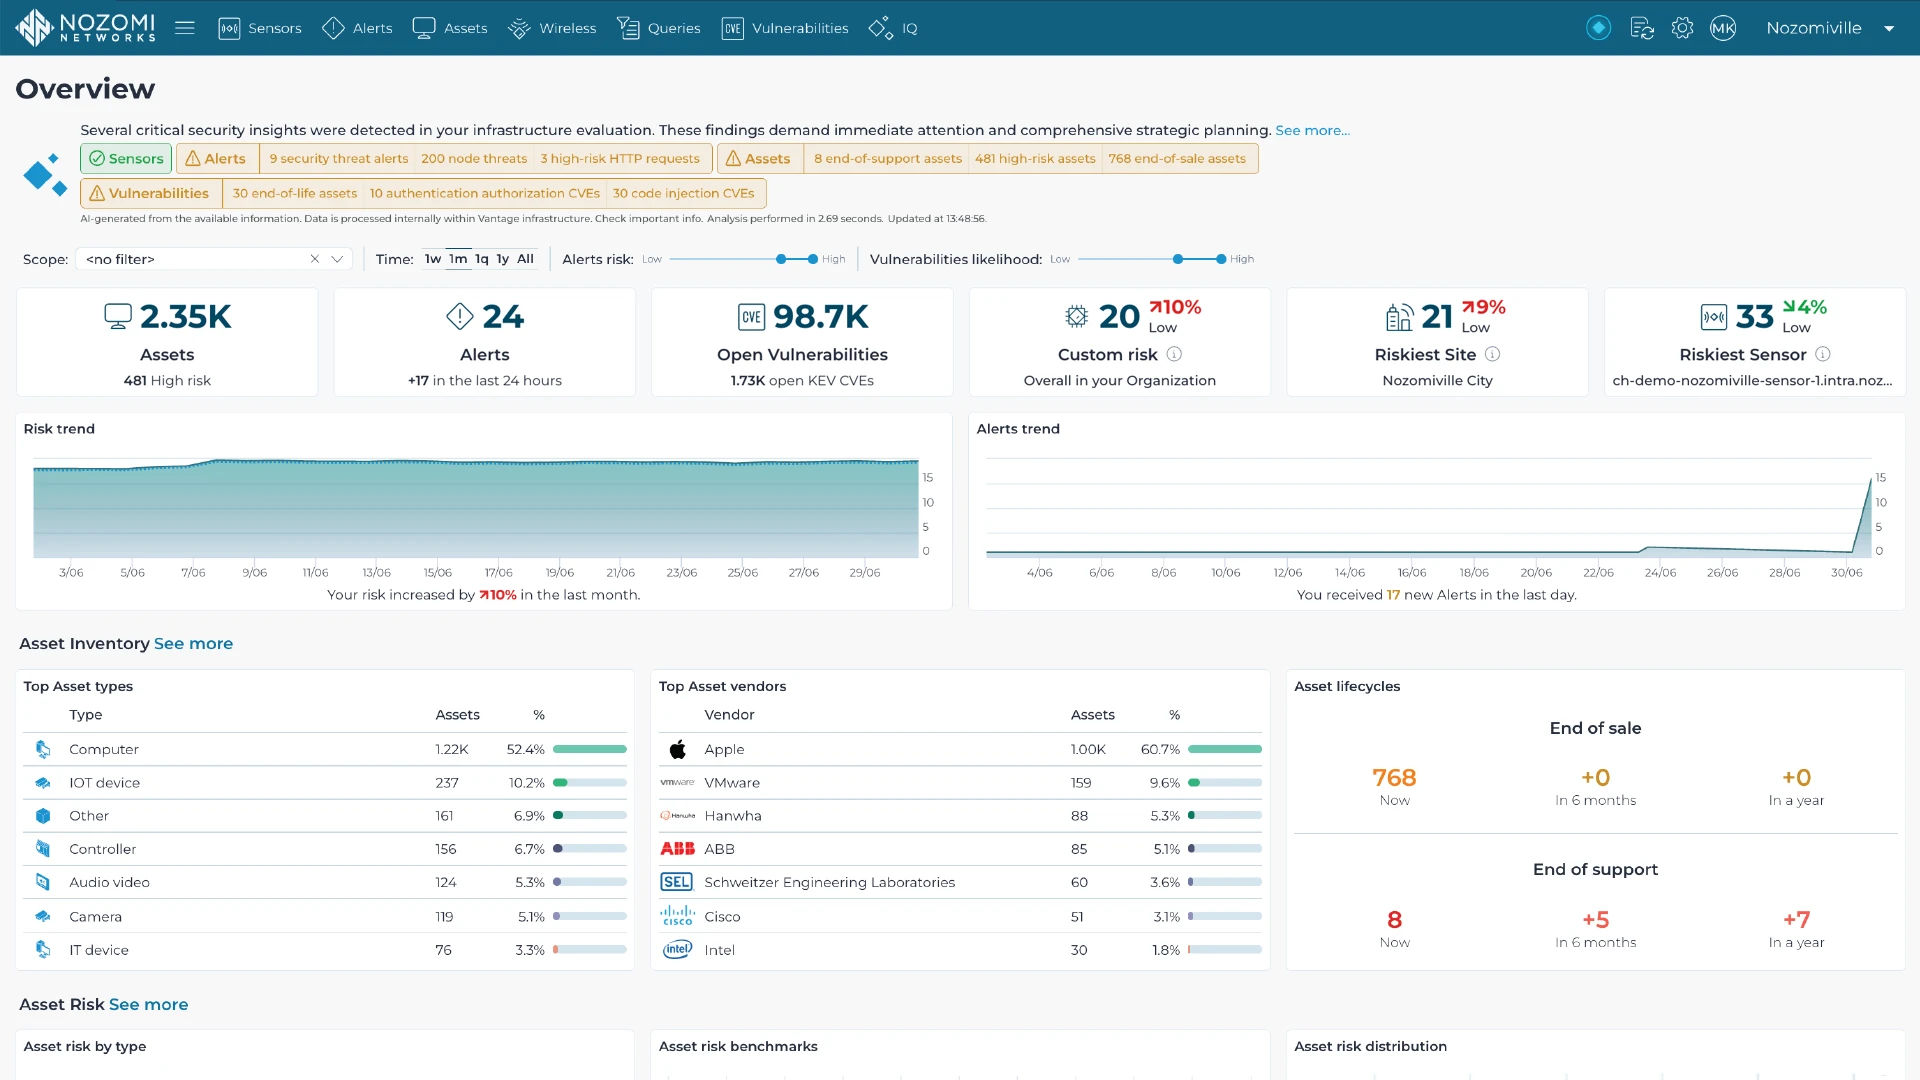Click the Custom risk info icon
Viewport: 1920px width, 1080px height.
tap(1175, 354)
